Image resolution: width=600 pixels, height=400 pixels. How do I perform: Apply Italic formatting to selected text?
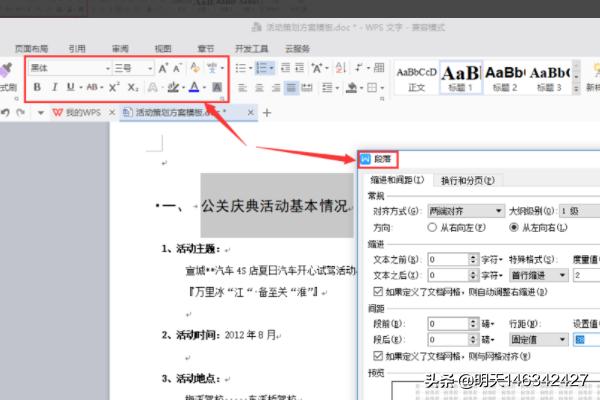54,87
